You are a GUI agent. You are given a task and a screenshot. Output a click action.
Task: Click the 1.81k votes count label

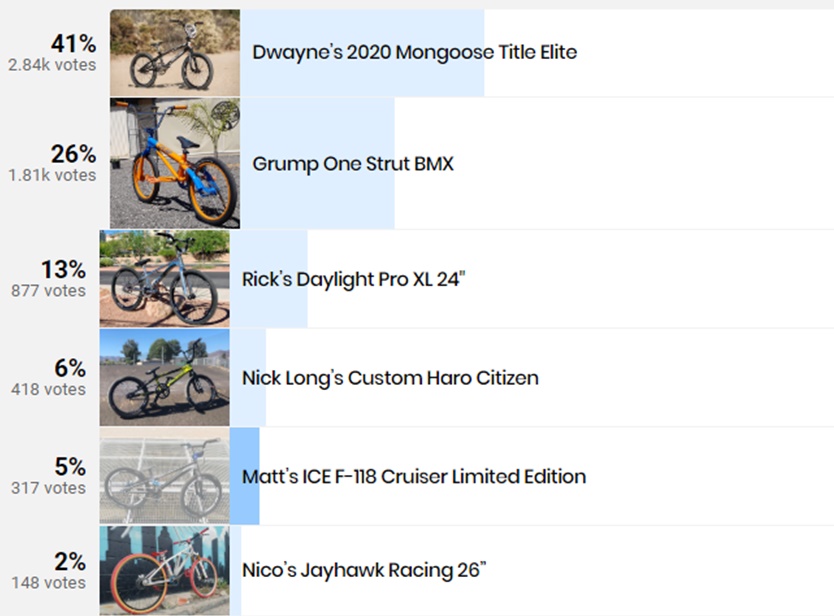[52, 175]
